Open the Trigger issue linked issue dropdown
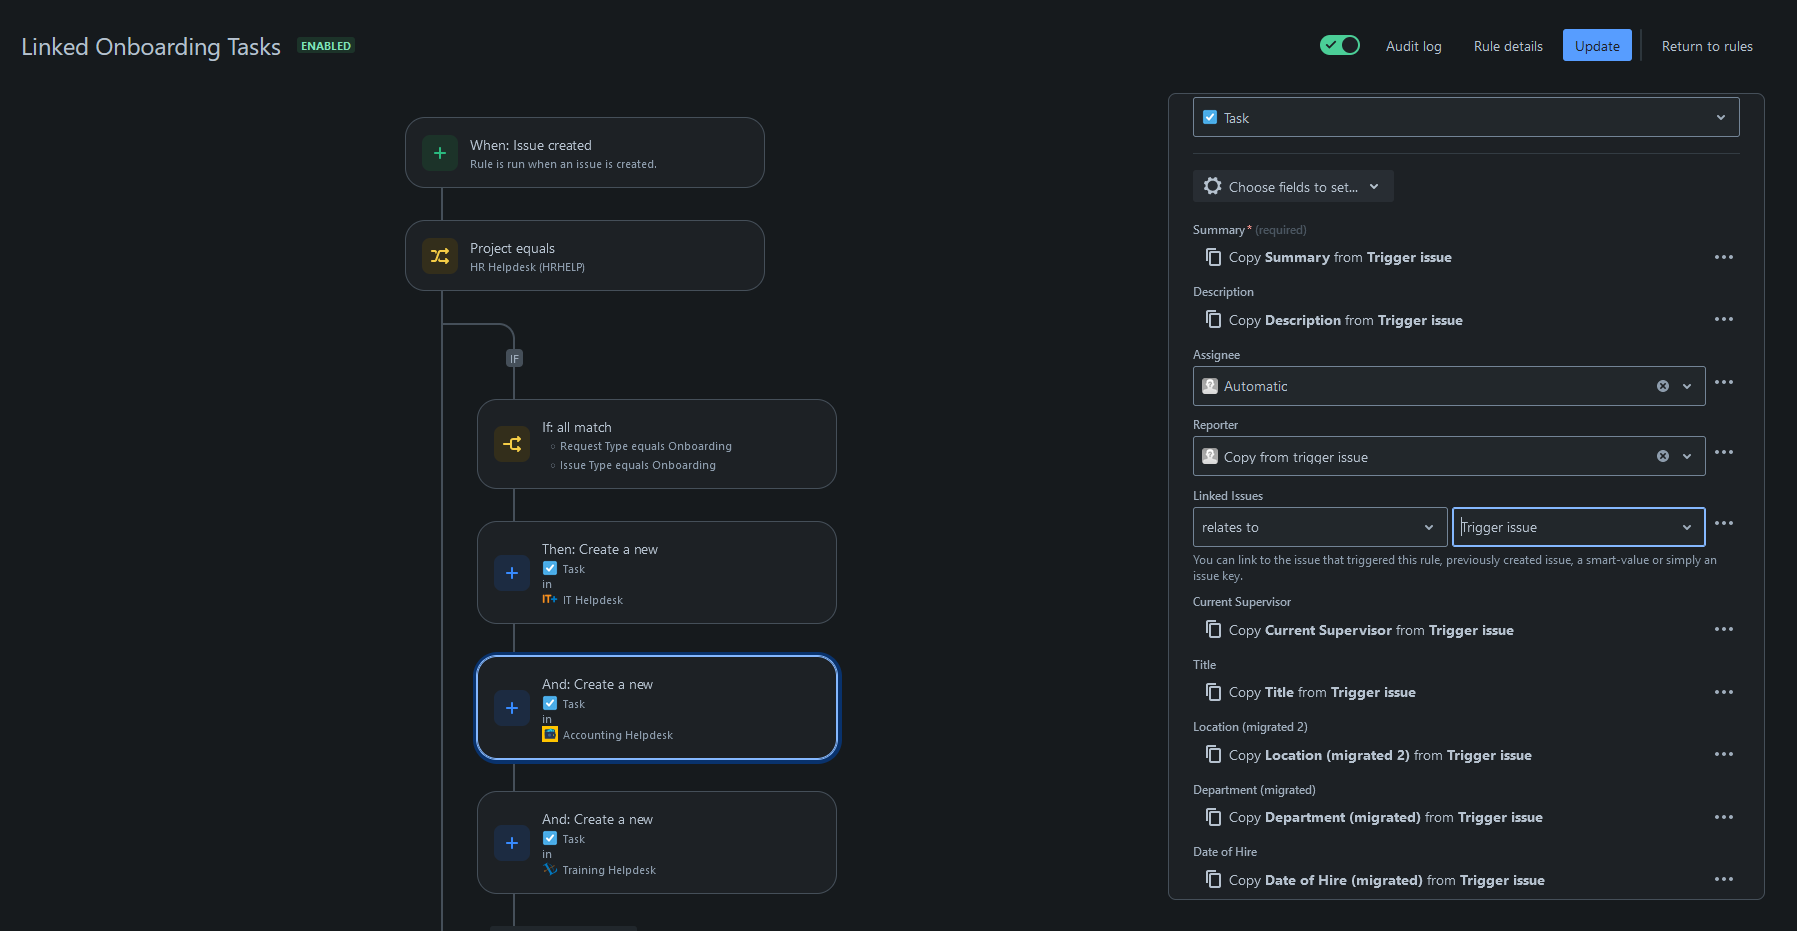Screen dimensions: 1797x931 [1578, 527]
